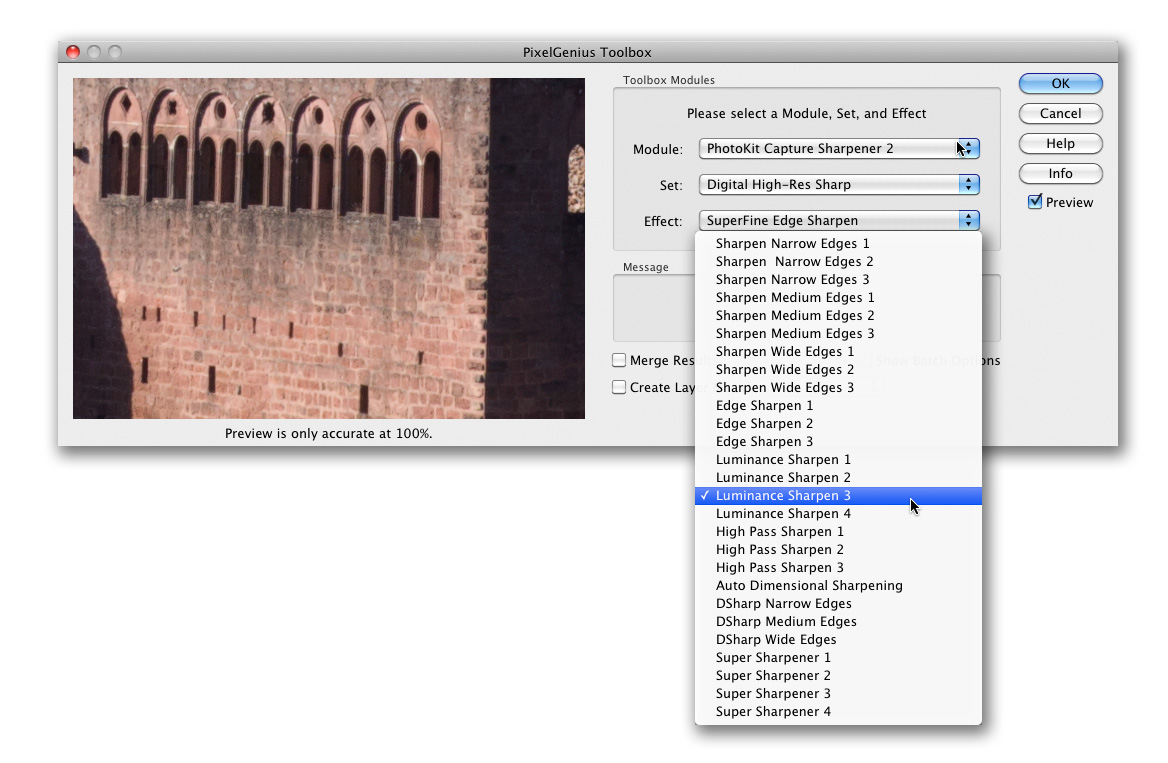Choose Luminance Sharpen 4
The image size is (1168, 763).
click(838, 513)
